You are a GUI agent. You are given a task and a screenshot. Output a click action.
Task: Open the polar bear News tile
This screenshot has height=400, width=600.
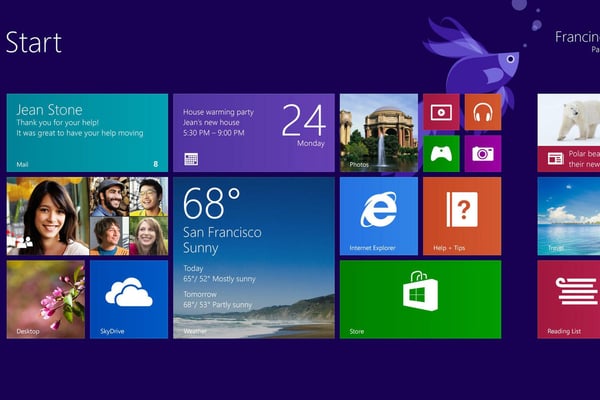(569, 133)
